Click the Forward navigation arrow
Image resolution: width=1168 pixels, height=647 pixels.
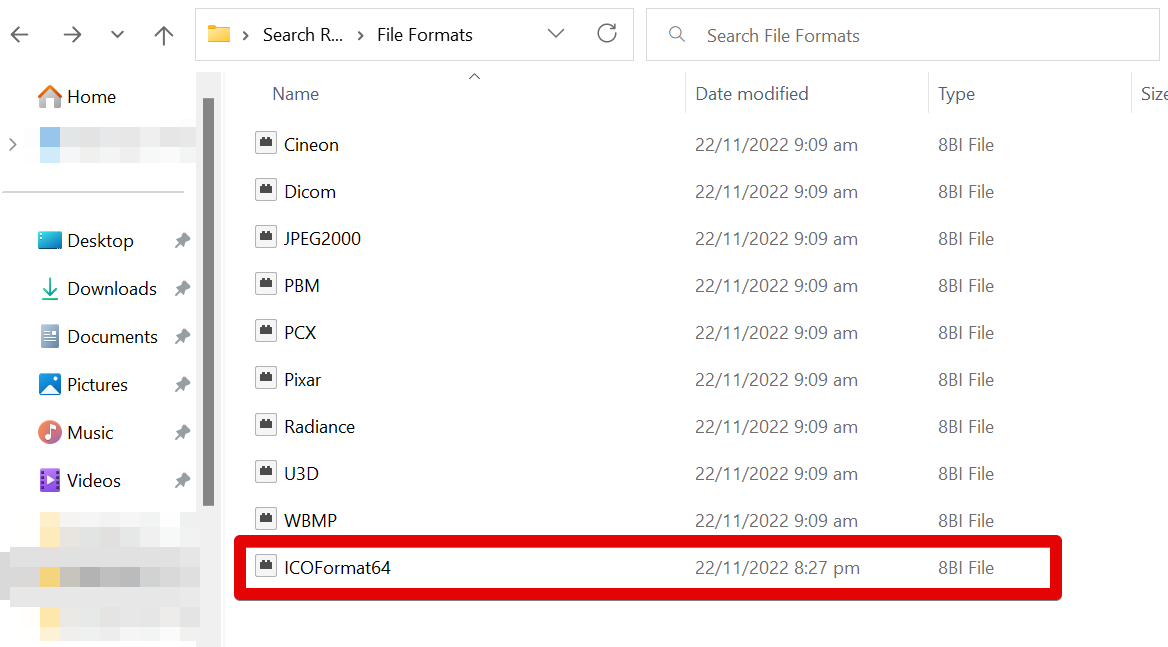[72, 35]
